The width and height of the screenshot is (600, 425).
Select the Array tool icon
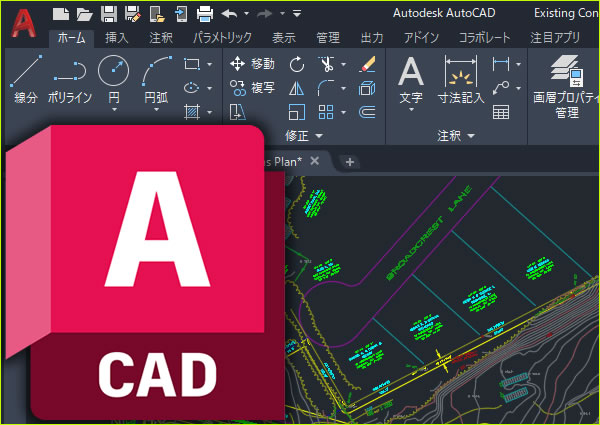click(x=326, y=112)
